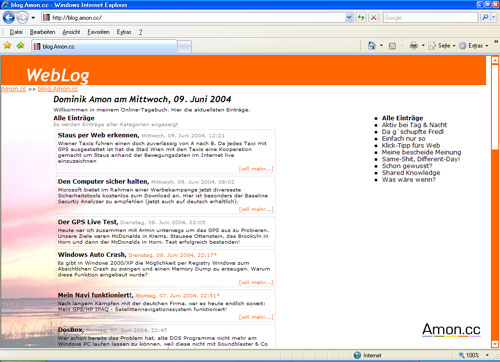Expand the command bar overflow chevron
This screenshot has height=362, width=500.
coord(496,42)
